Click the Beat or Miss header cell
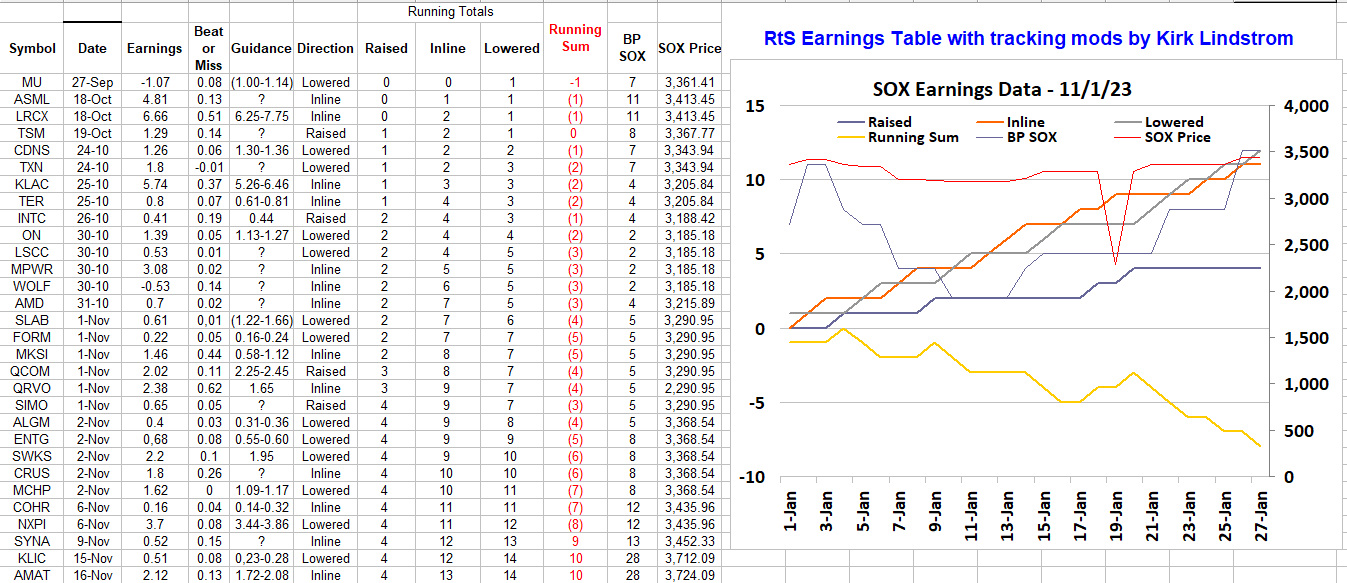Image resolution: width=1347 pixels, height=583 pixels. (208, 48)
